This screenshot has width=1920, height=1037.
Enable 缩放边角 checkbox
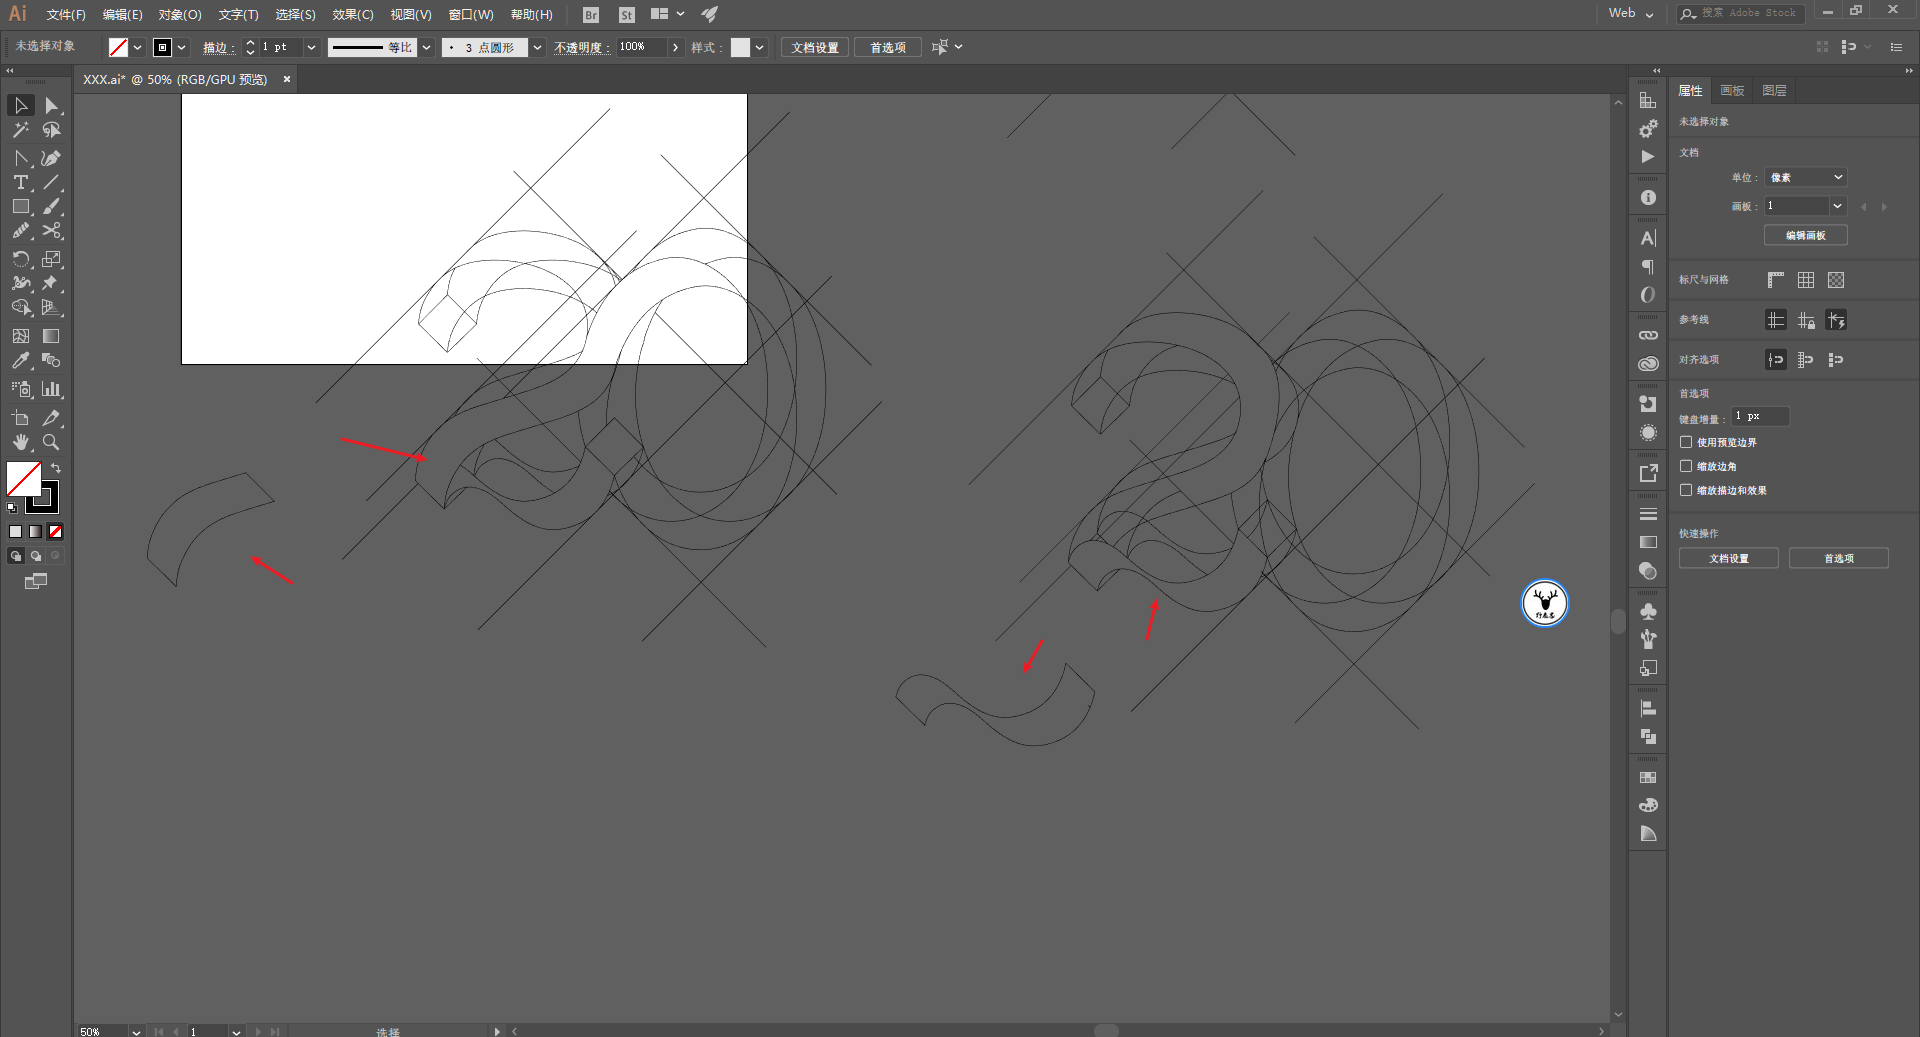(1686, 466)
